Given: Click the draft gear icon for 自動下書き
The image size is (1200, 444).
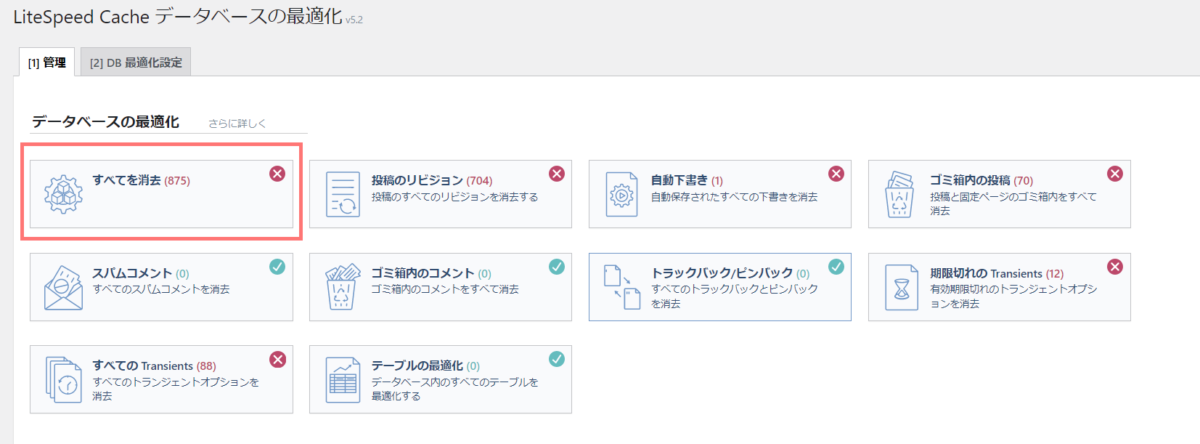Looking at the screenshot, I should tap(622, 195).
